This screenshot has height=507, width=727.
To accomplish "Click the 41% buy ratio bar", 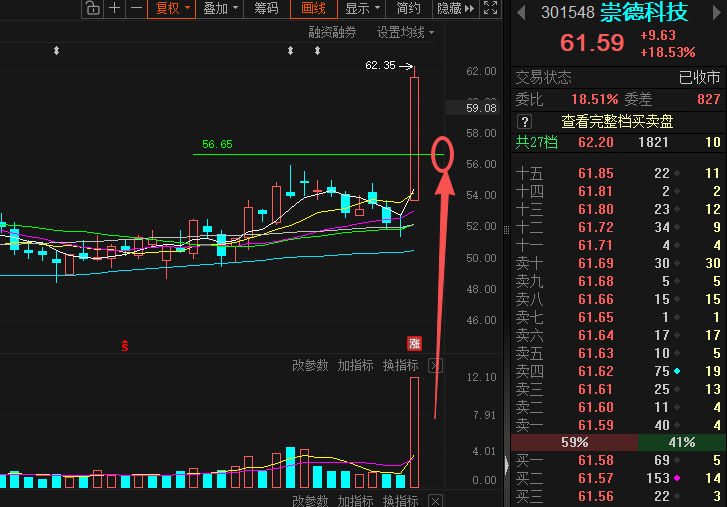I will tap(682, 442).
